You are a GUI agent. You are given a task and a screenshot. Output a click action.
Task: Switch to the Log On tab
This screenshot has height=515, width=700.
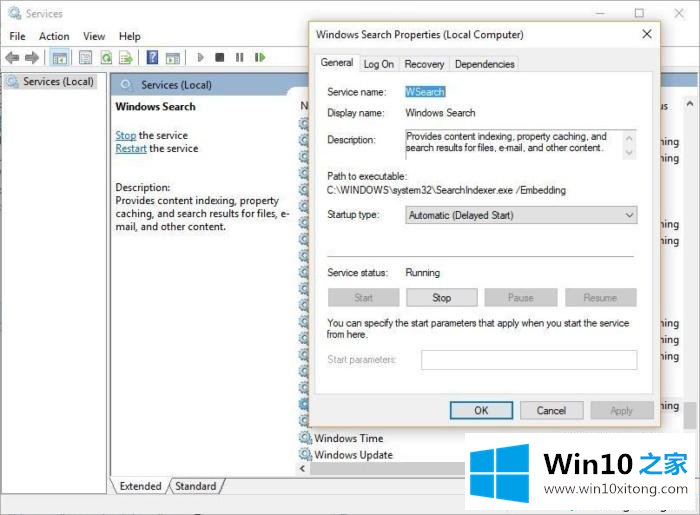[379, 64]
